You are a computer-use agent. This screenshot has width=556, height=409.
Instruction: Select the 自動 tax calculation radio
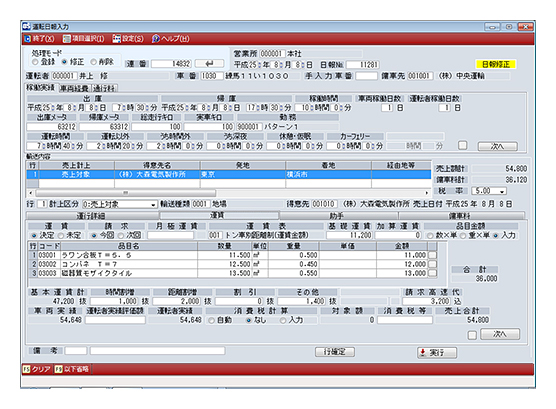[x=212, y=320]
